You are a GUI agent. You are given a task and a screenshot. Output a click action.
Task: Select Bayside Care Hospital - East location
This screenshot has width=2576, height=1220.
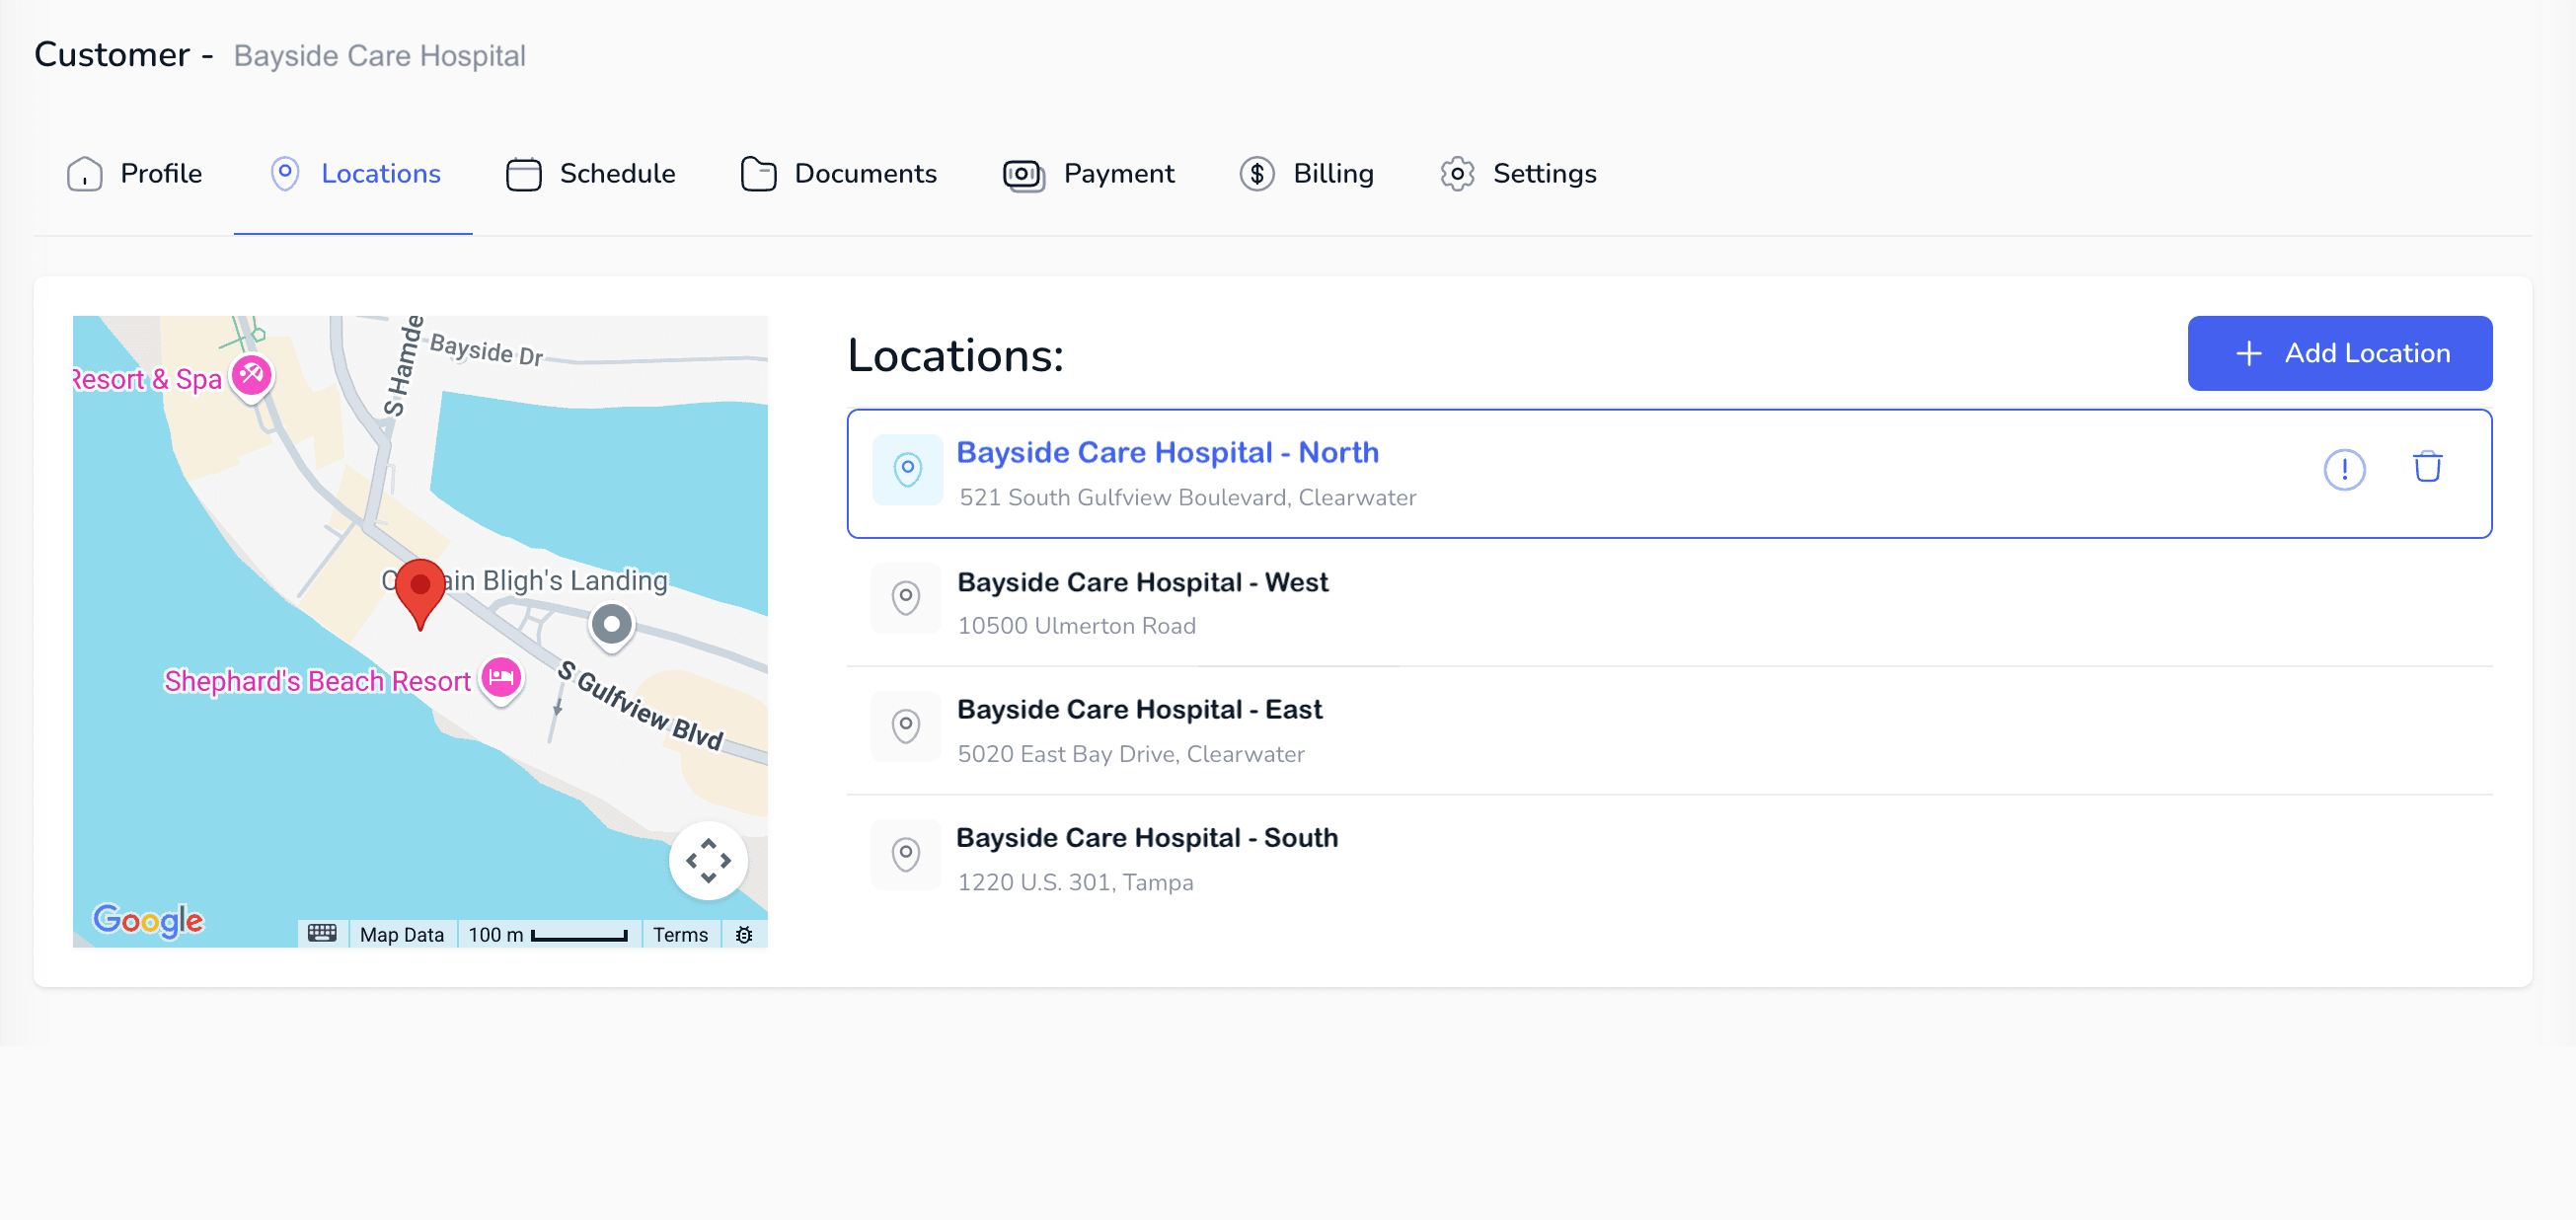click(1139, 710)
